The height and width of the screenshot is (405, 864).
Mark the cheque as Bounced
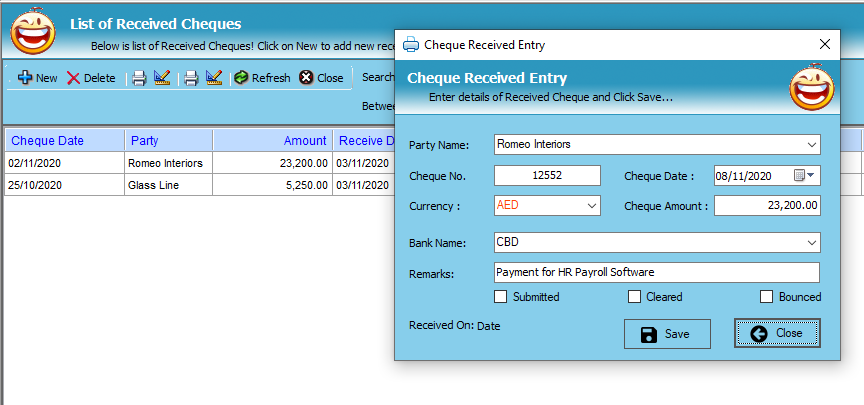(767, 297)
